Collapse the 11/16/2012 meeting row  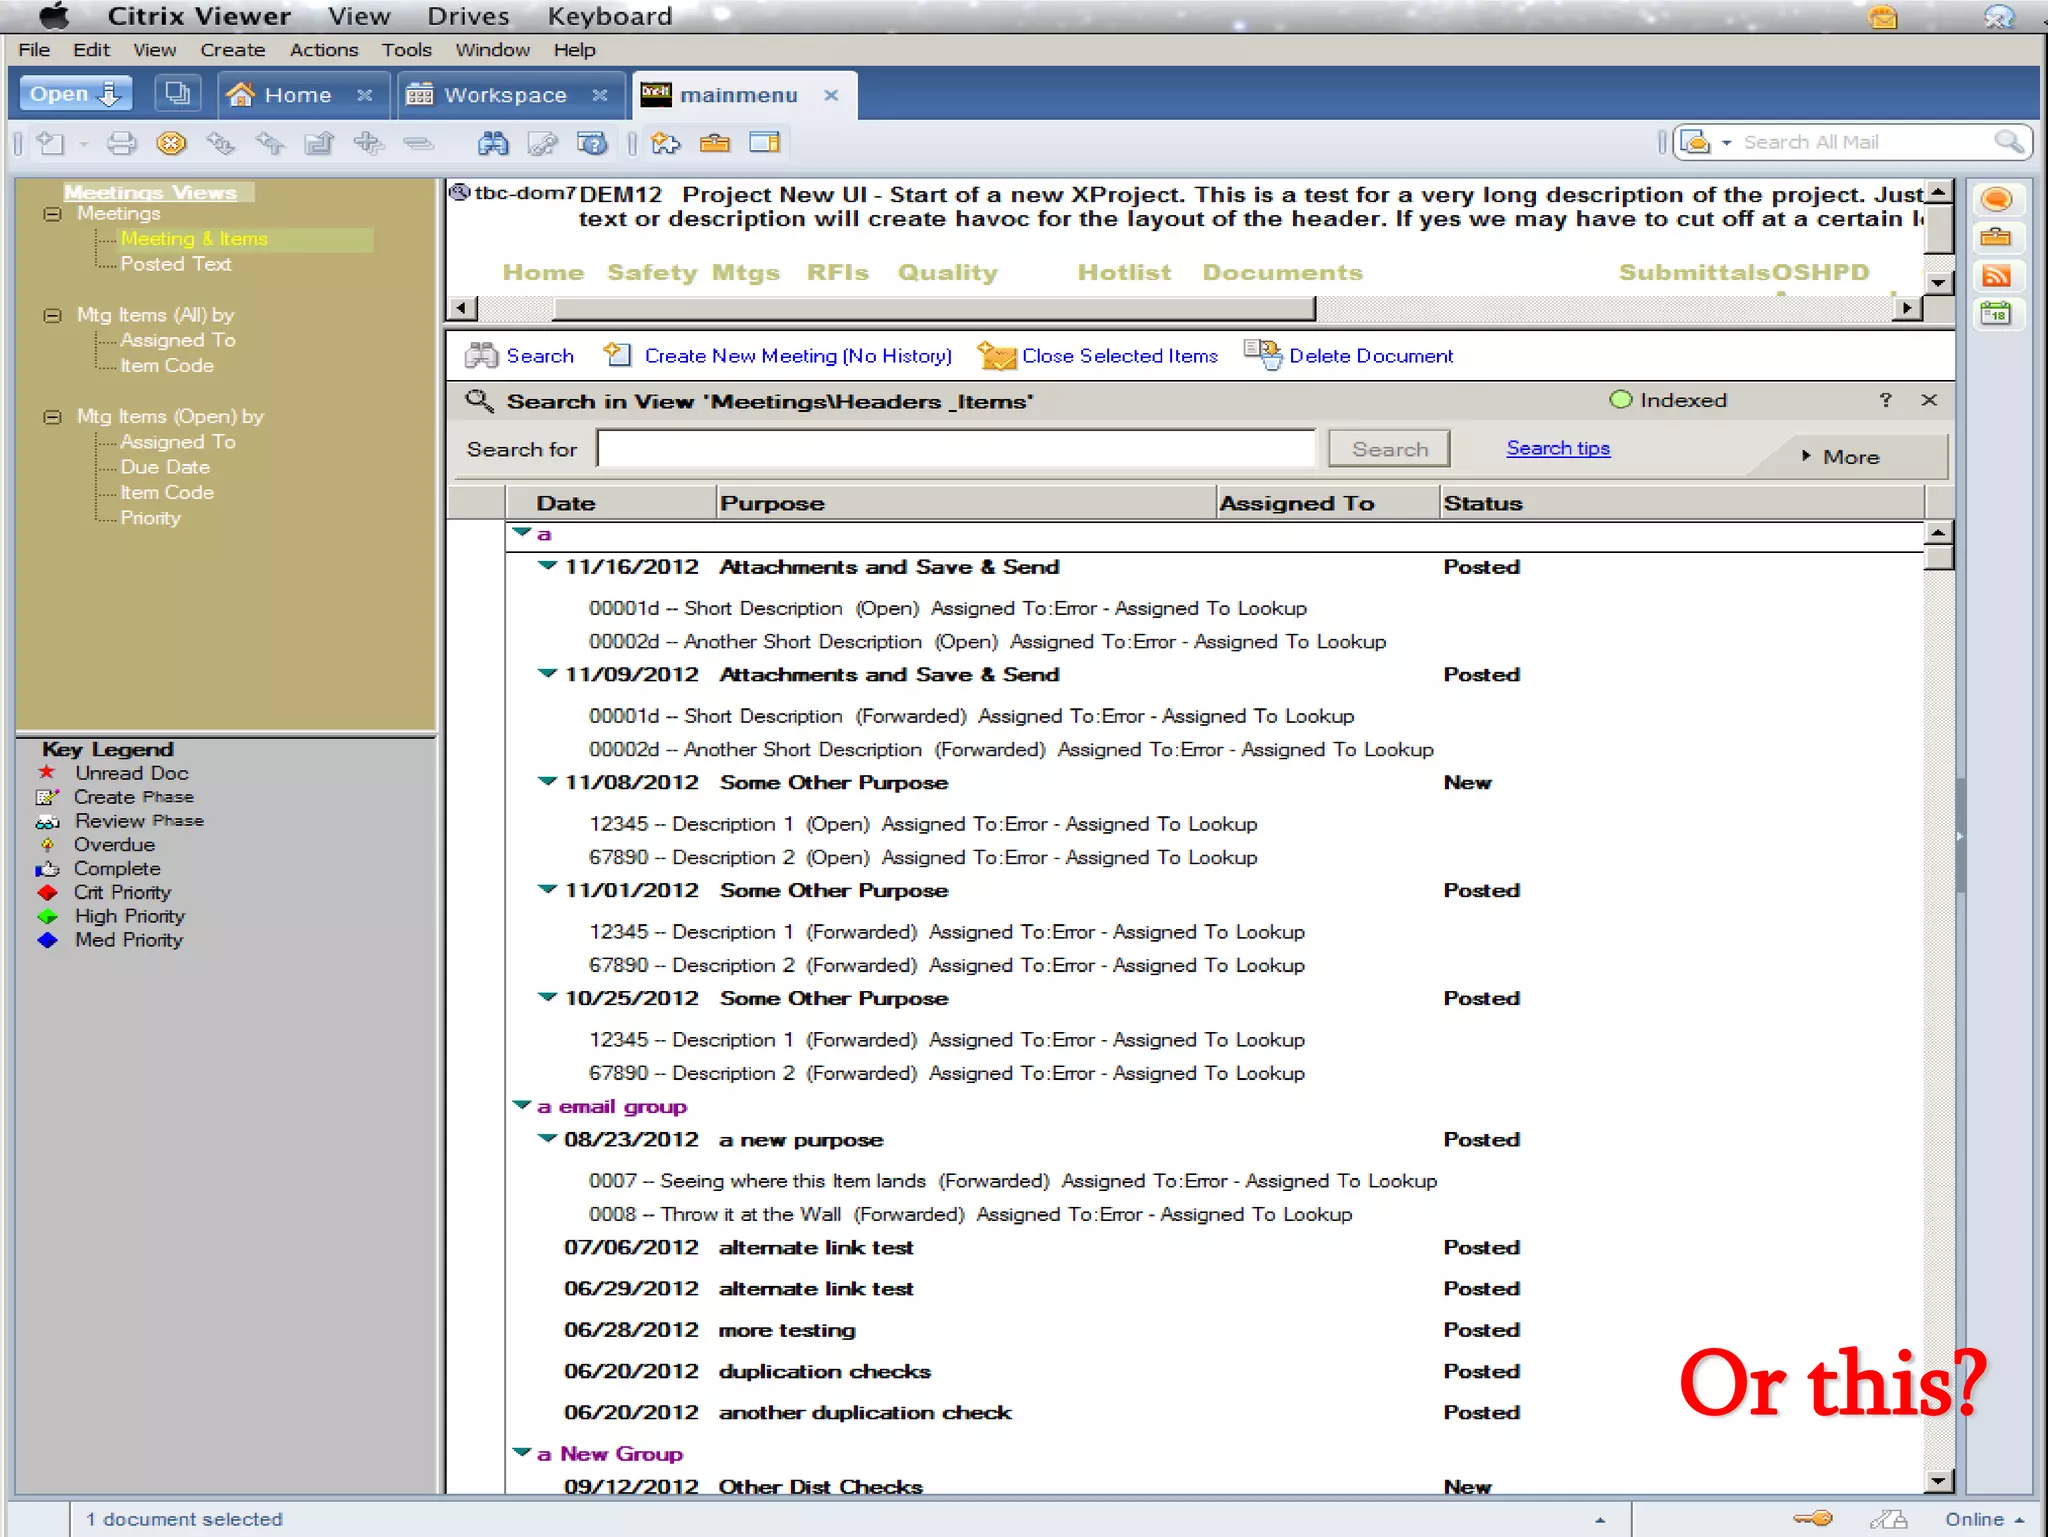point(547,566)
